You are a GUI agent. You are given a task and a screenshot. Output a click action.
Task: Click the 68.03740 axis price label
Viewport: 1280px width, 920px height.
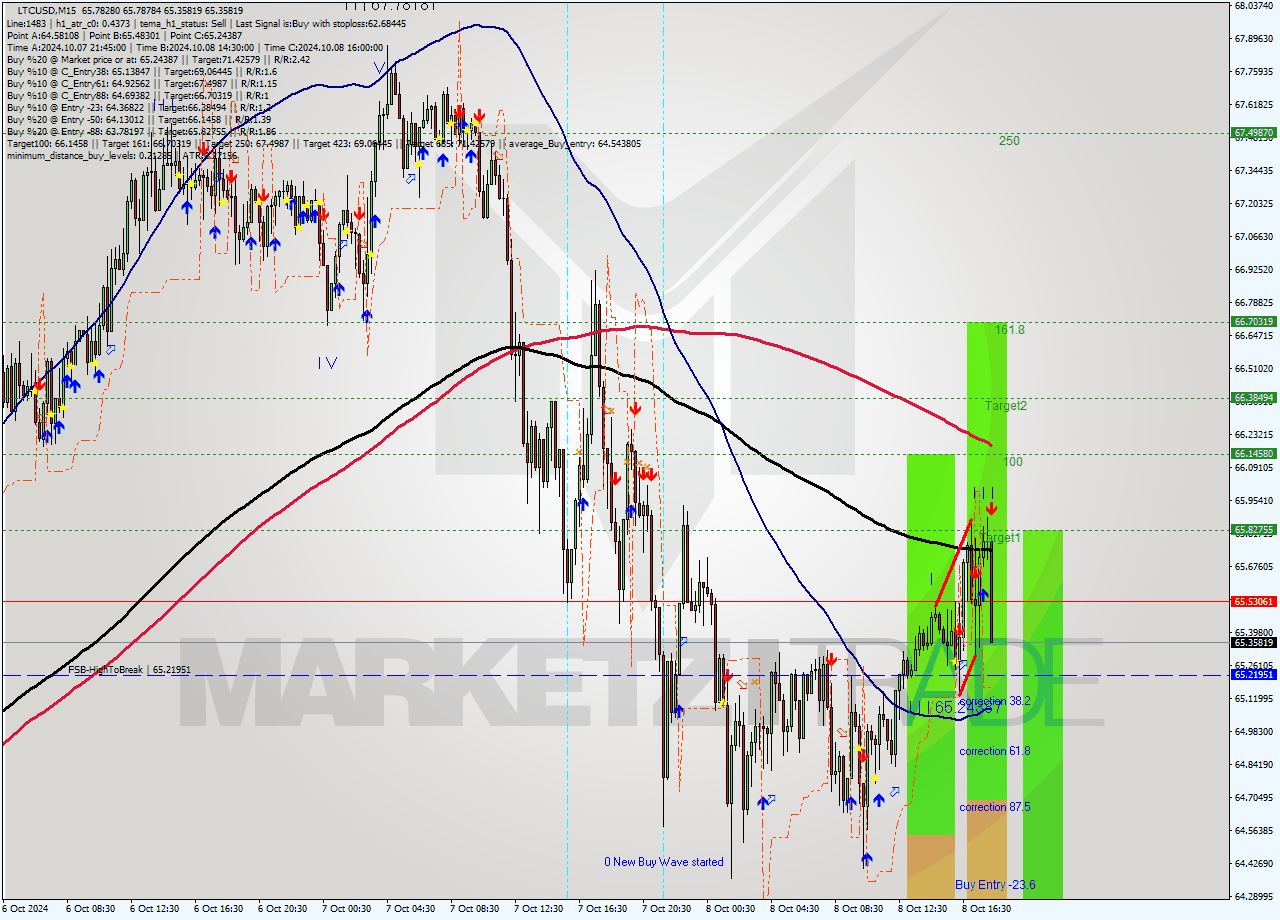1254,6
